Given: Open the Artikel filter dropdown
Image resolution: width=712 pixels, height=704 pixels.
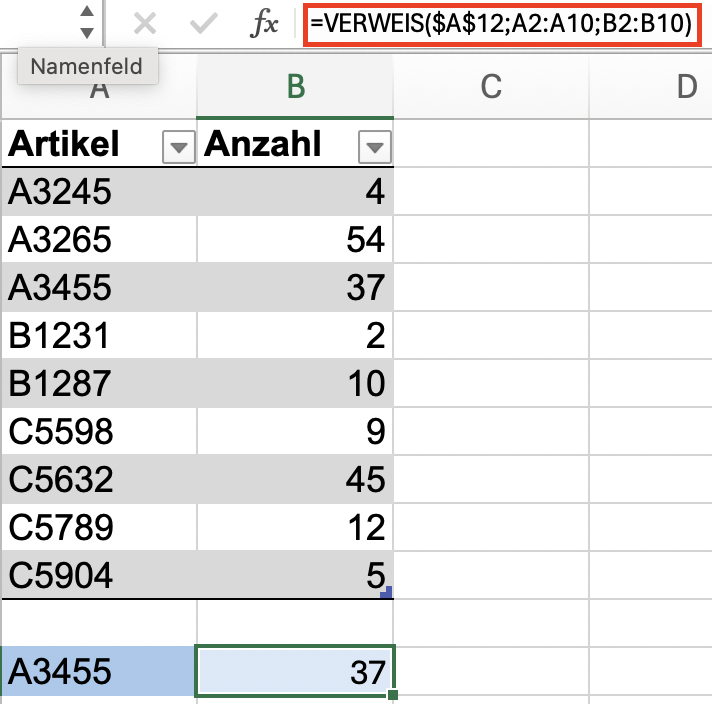Looking at the screenshot, I should pyautogui.click(x=179, y=147).
